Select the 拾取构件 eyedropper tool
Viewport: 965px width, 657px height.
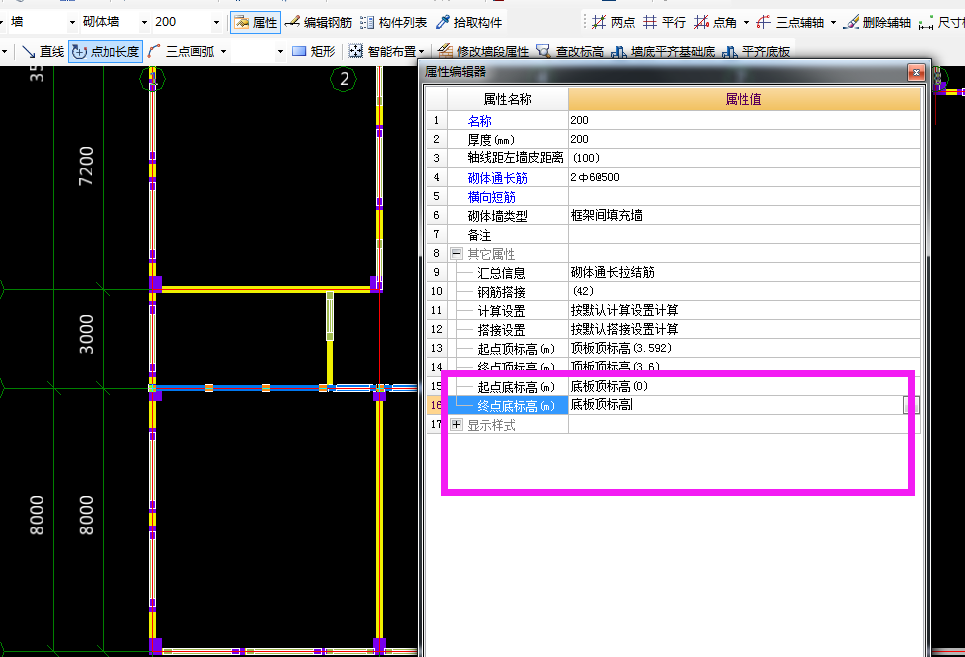[469, 23]
